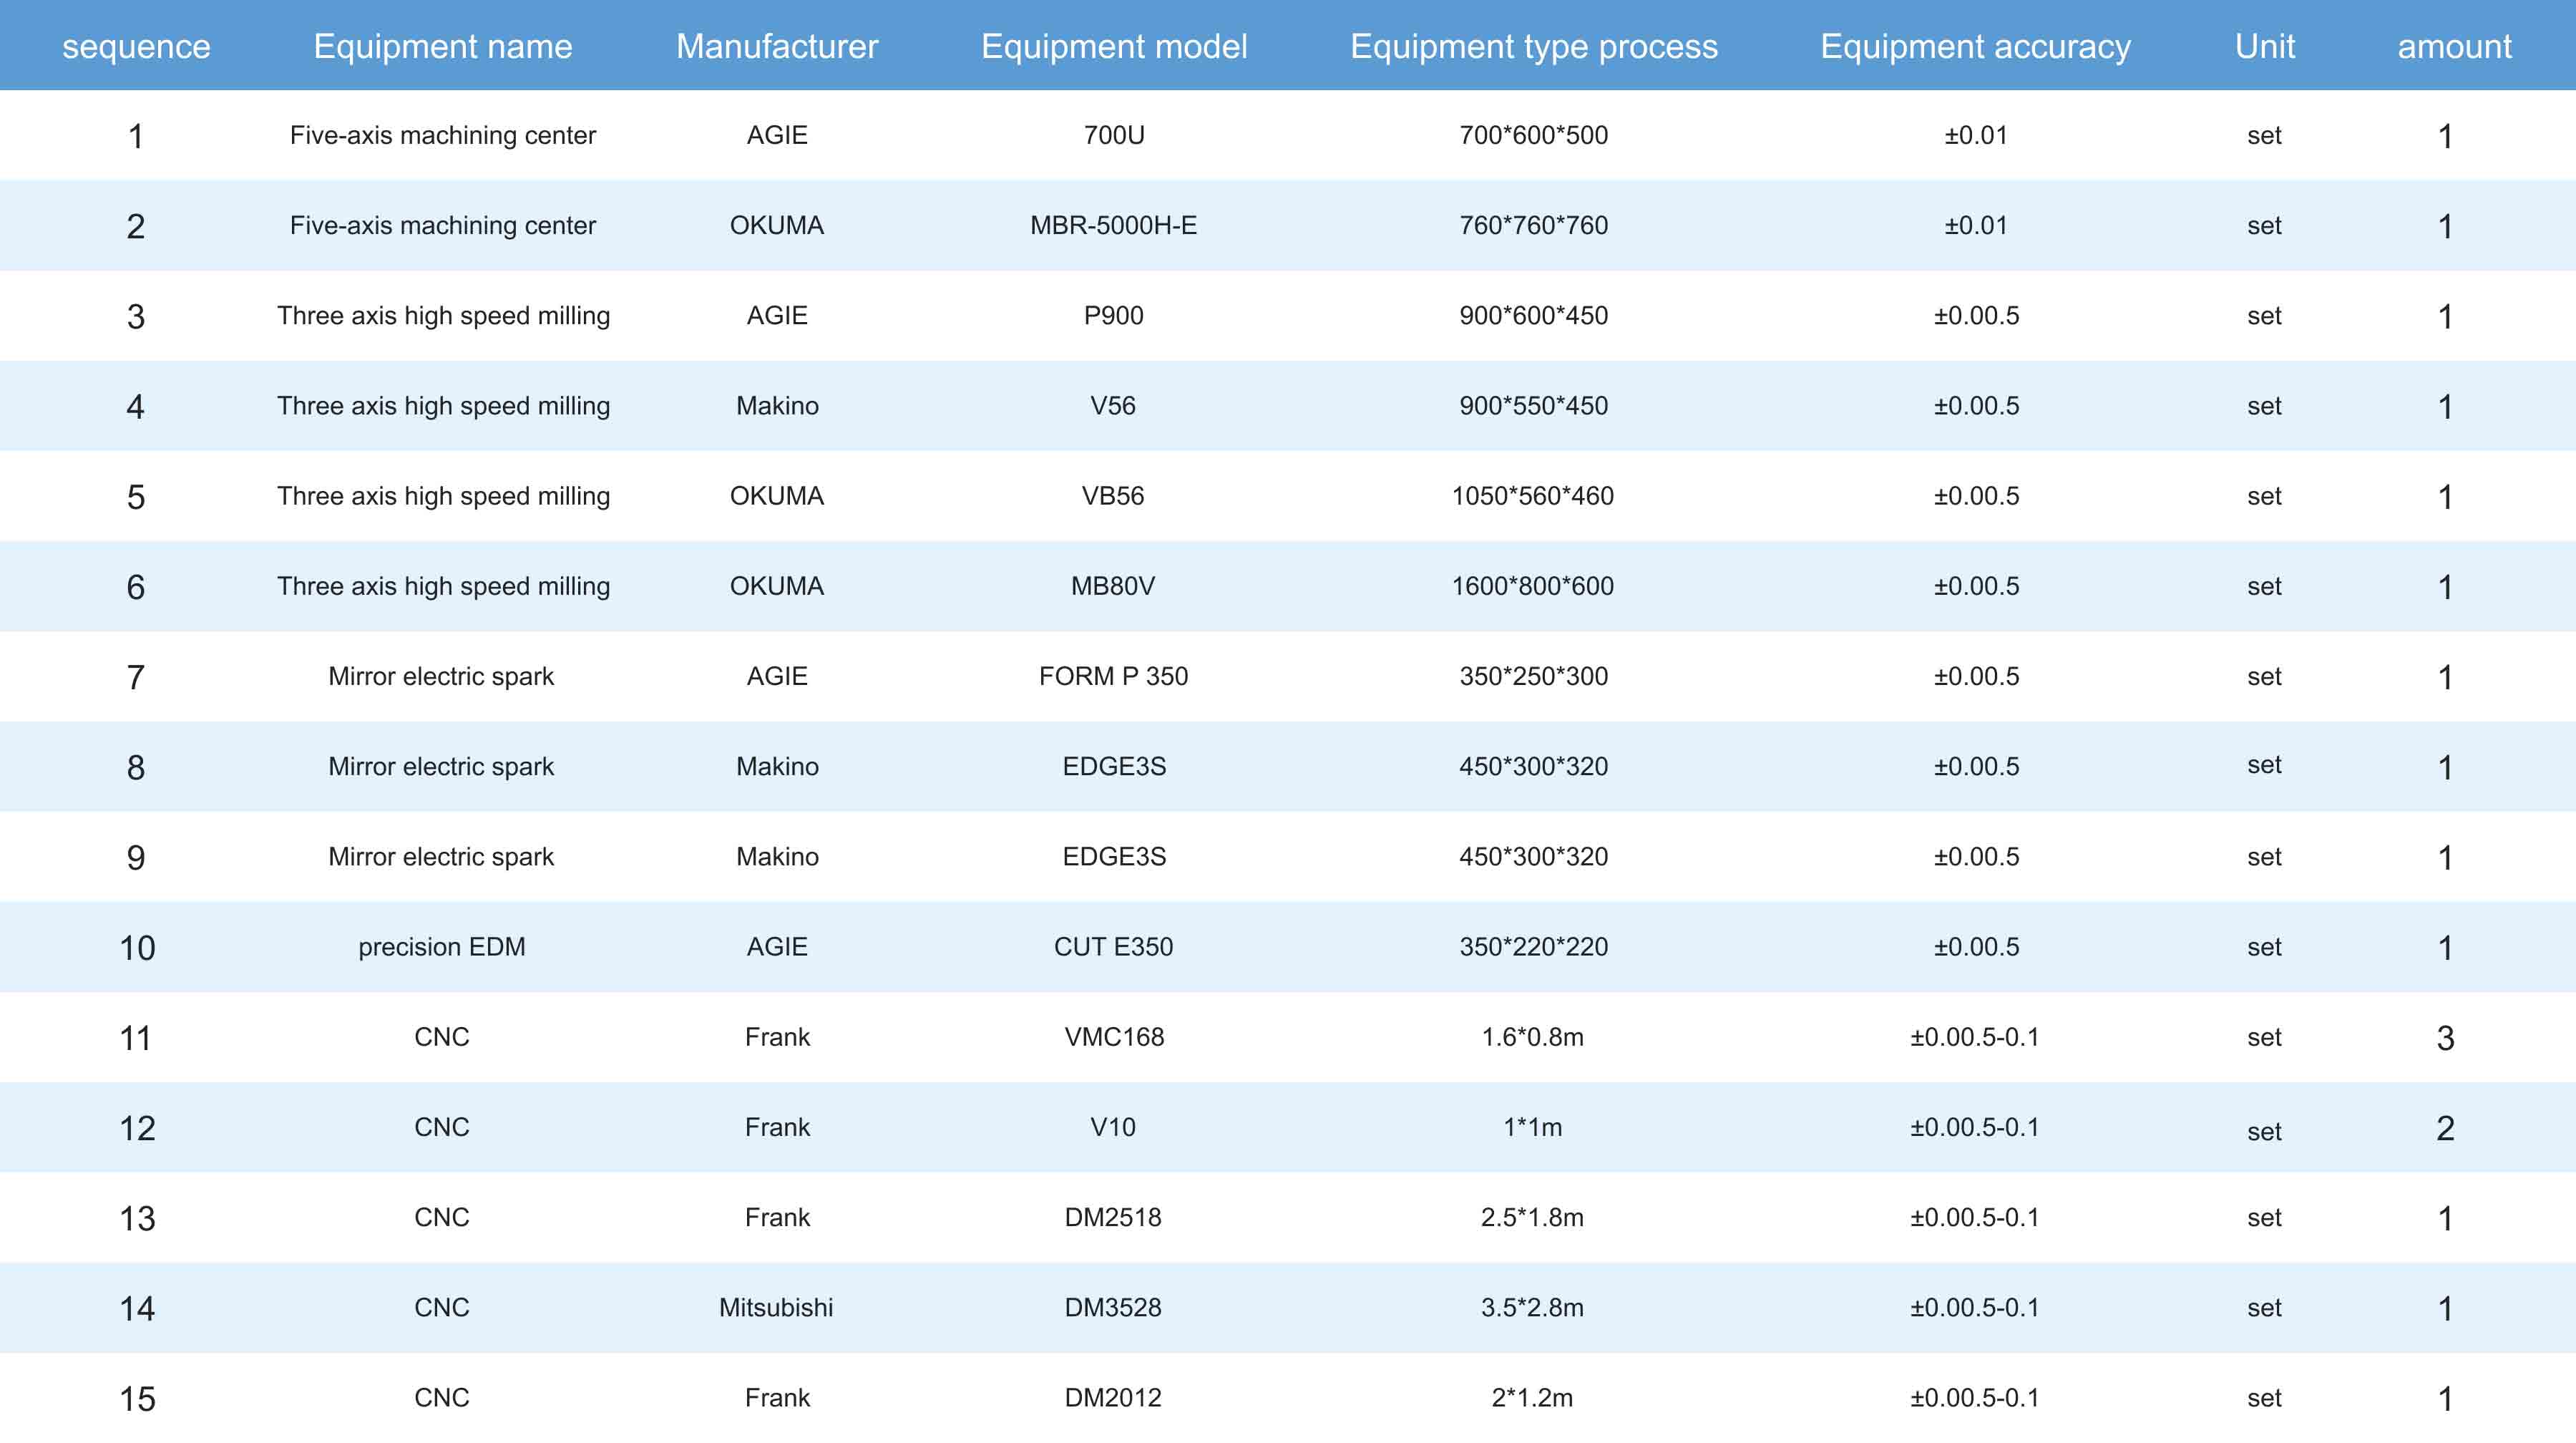The height and width of the screenshot is (1443, 2576).
Task: Select the 'amount' column header
Action: 2454,46
